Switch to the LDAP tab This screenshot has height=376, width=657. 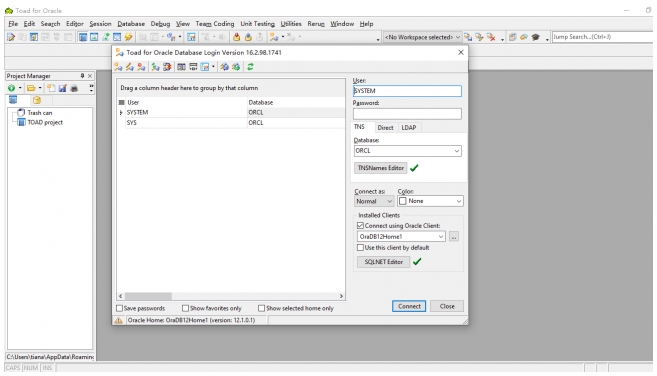(409, 127)
